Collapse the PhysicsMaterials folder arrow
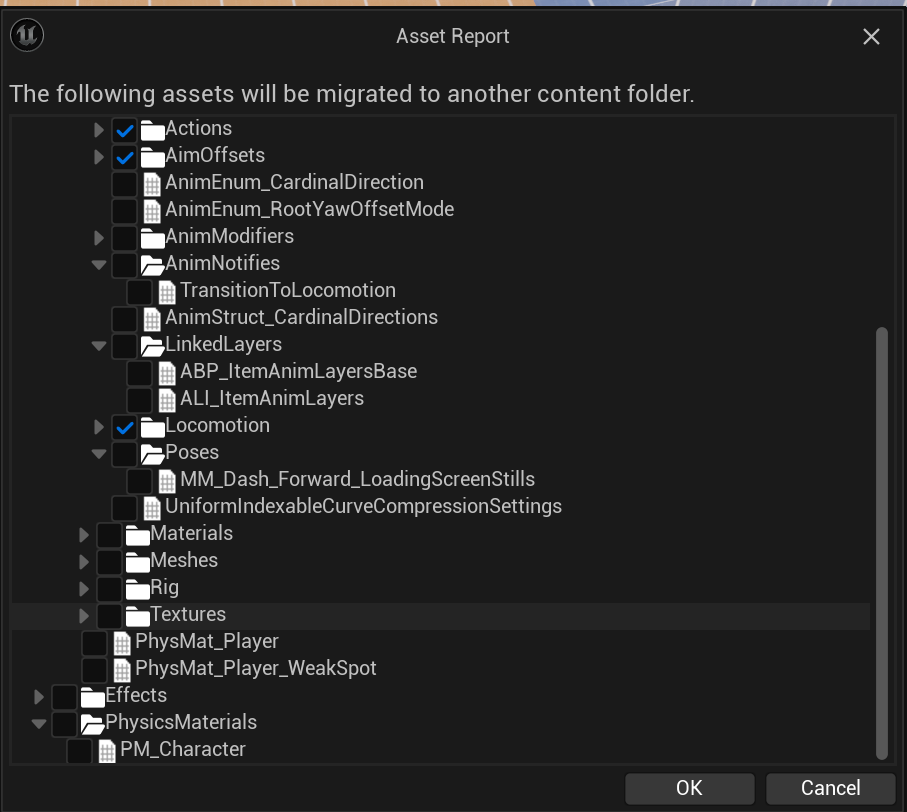This screenshot has height=812, width=907. pos(39,724)
